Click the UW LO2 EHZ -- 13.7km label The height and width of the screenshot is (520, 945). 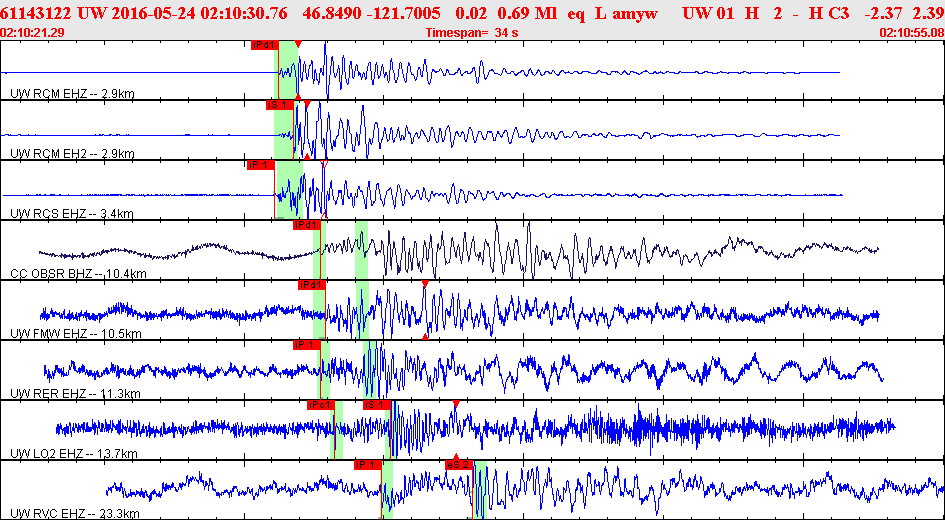tap(75, 454)
